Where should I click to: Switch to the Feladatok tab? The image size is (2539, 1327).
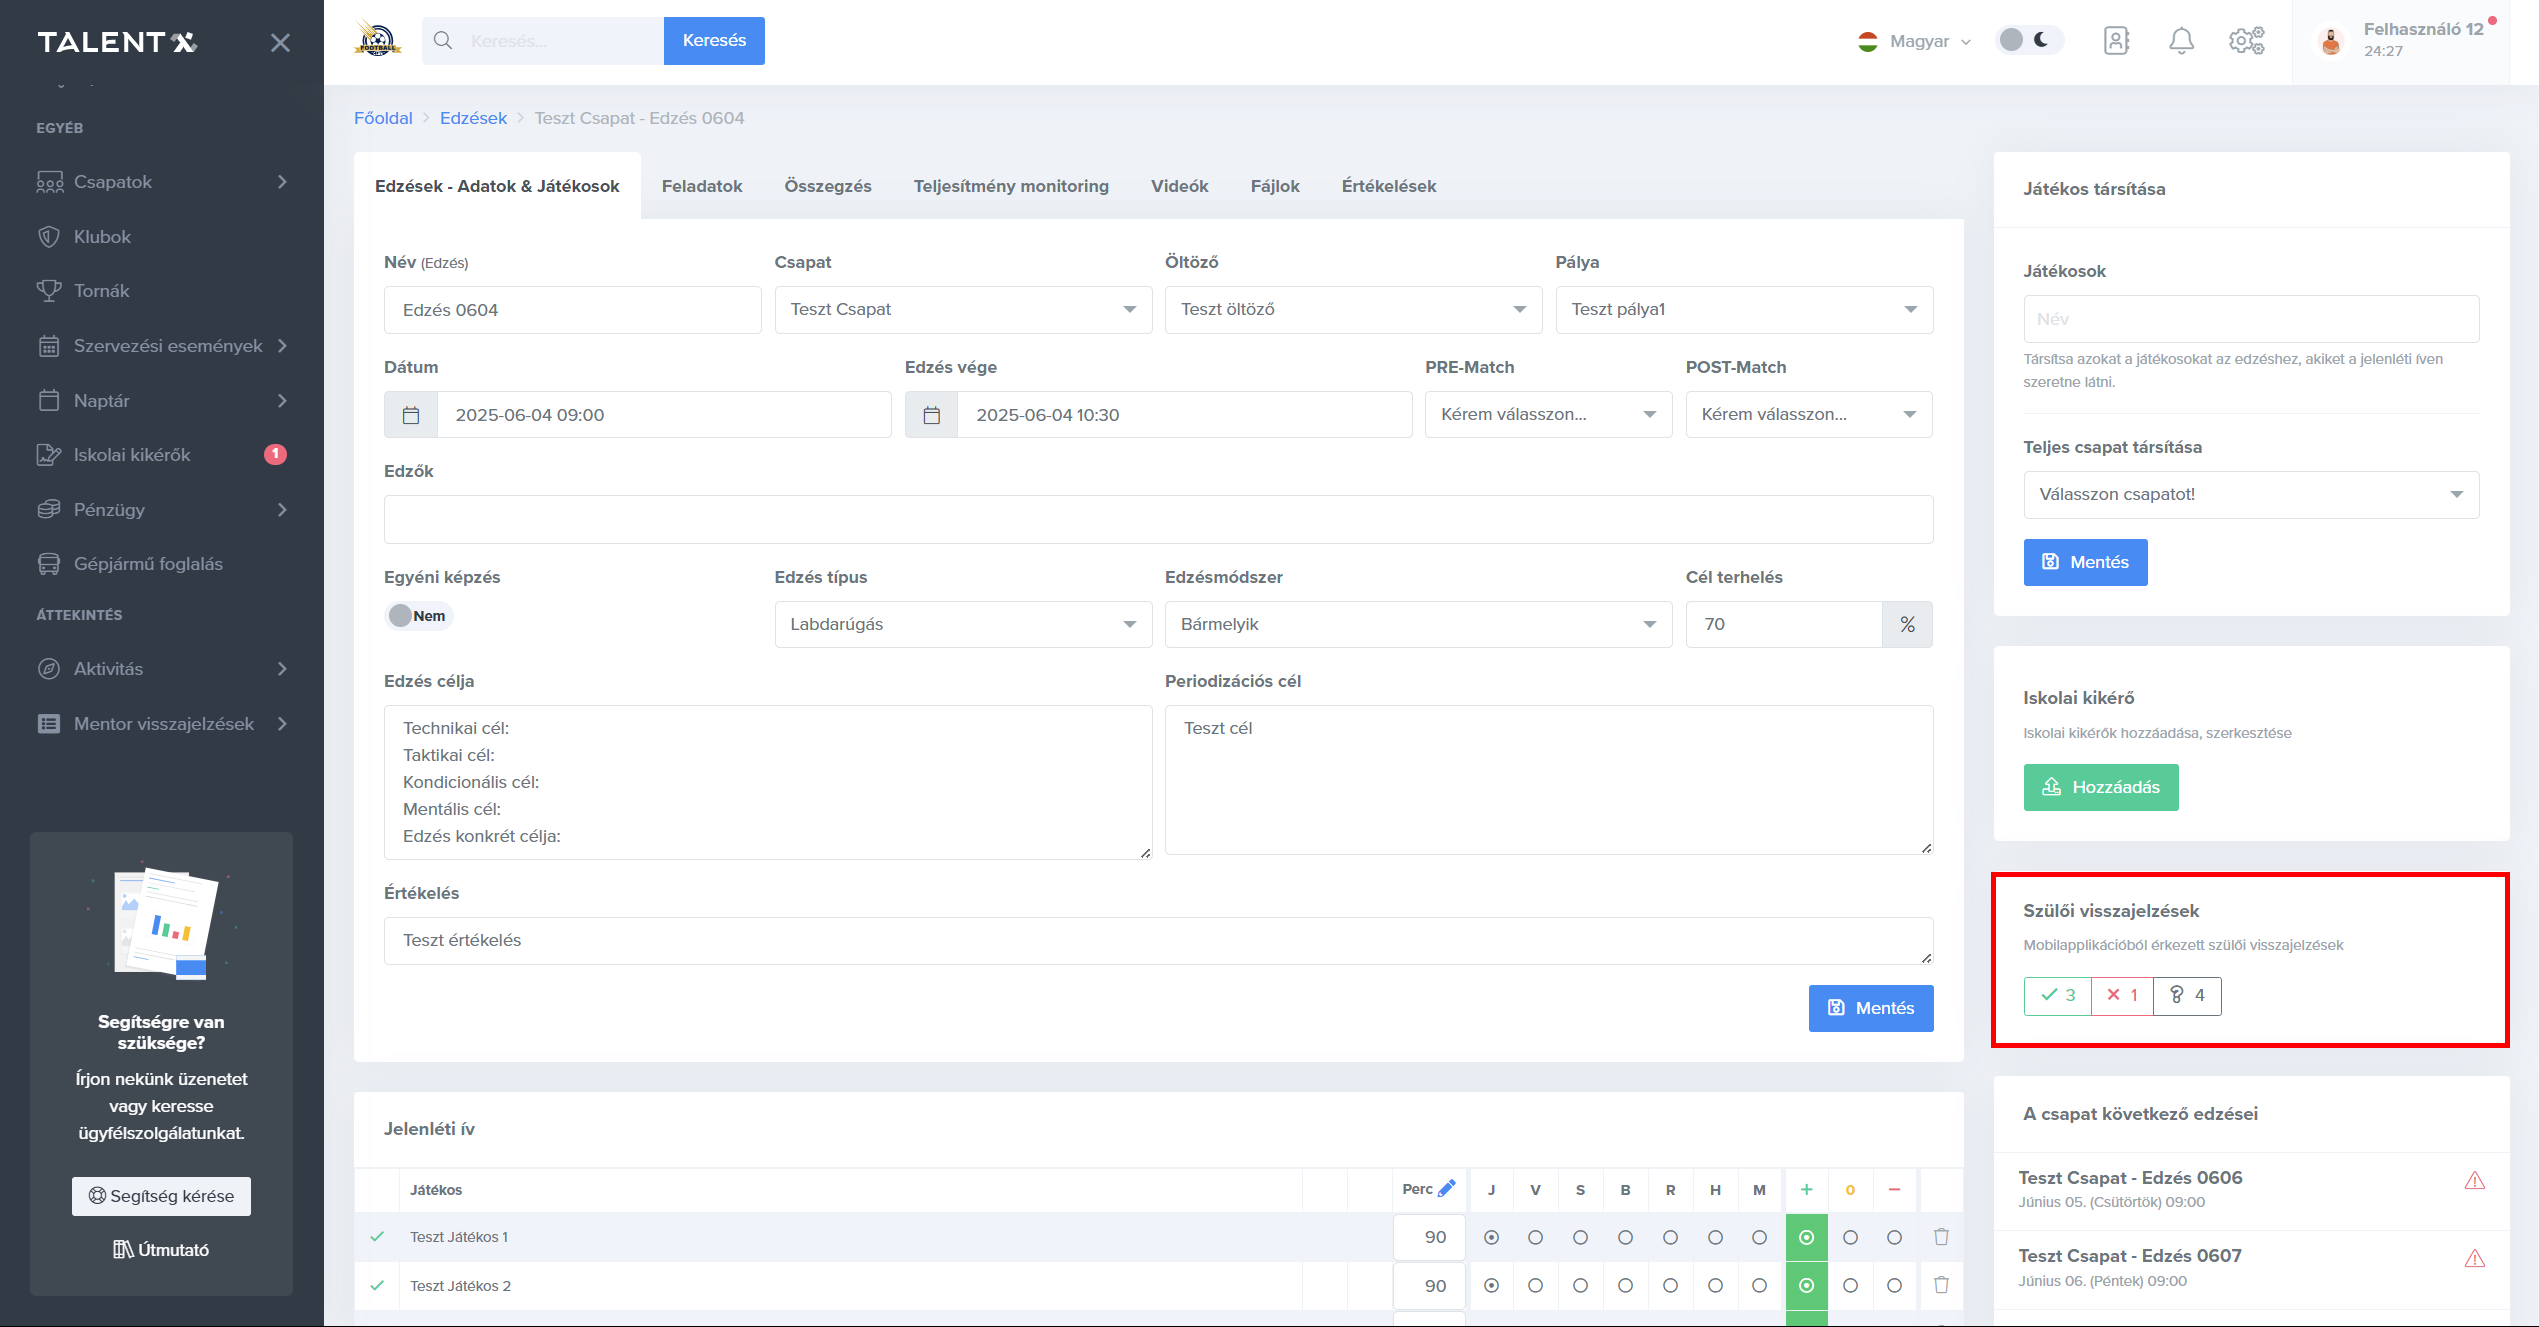[701, 186]
